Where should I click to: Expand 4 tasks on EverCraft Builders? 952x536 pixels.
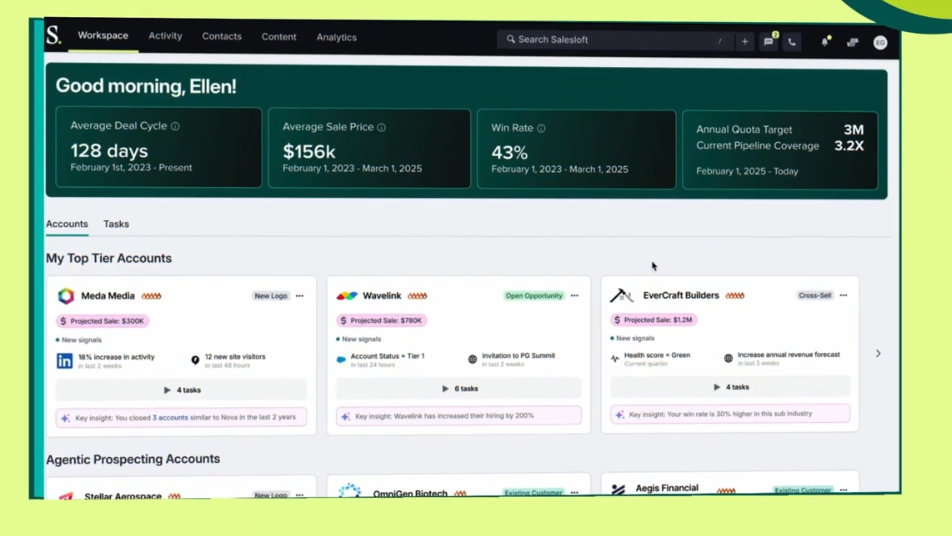[x=730, y=387]
